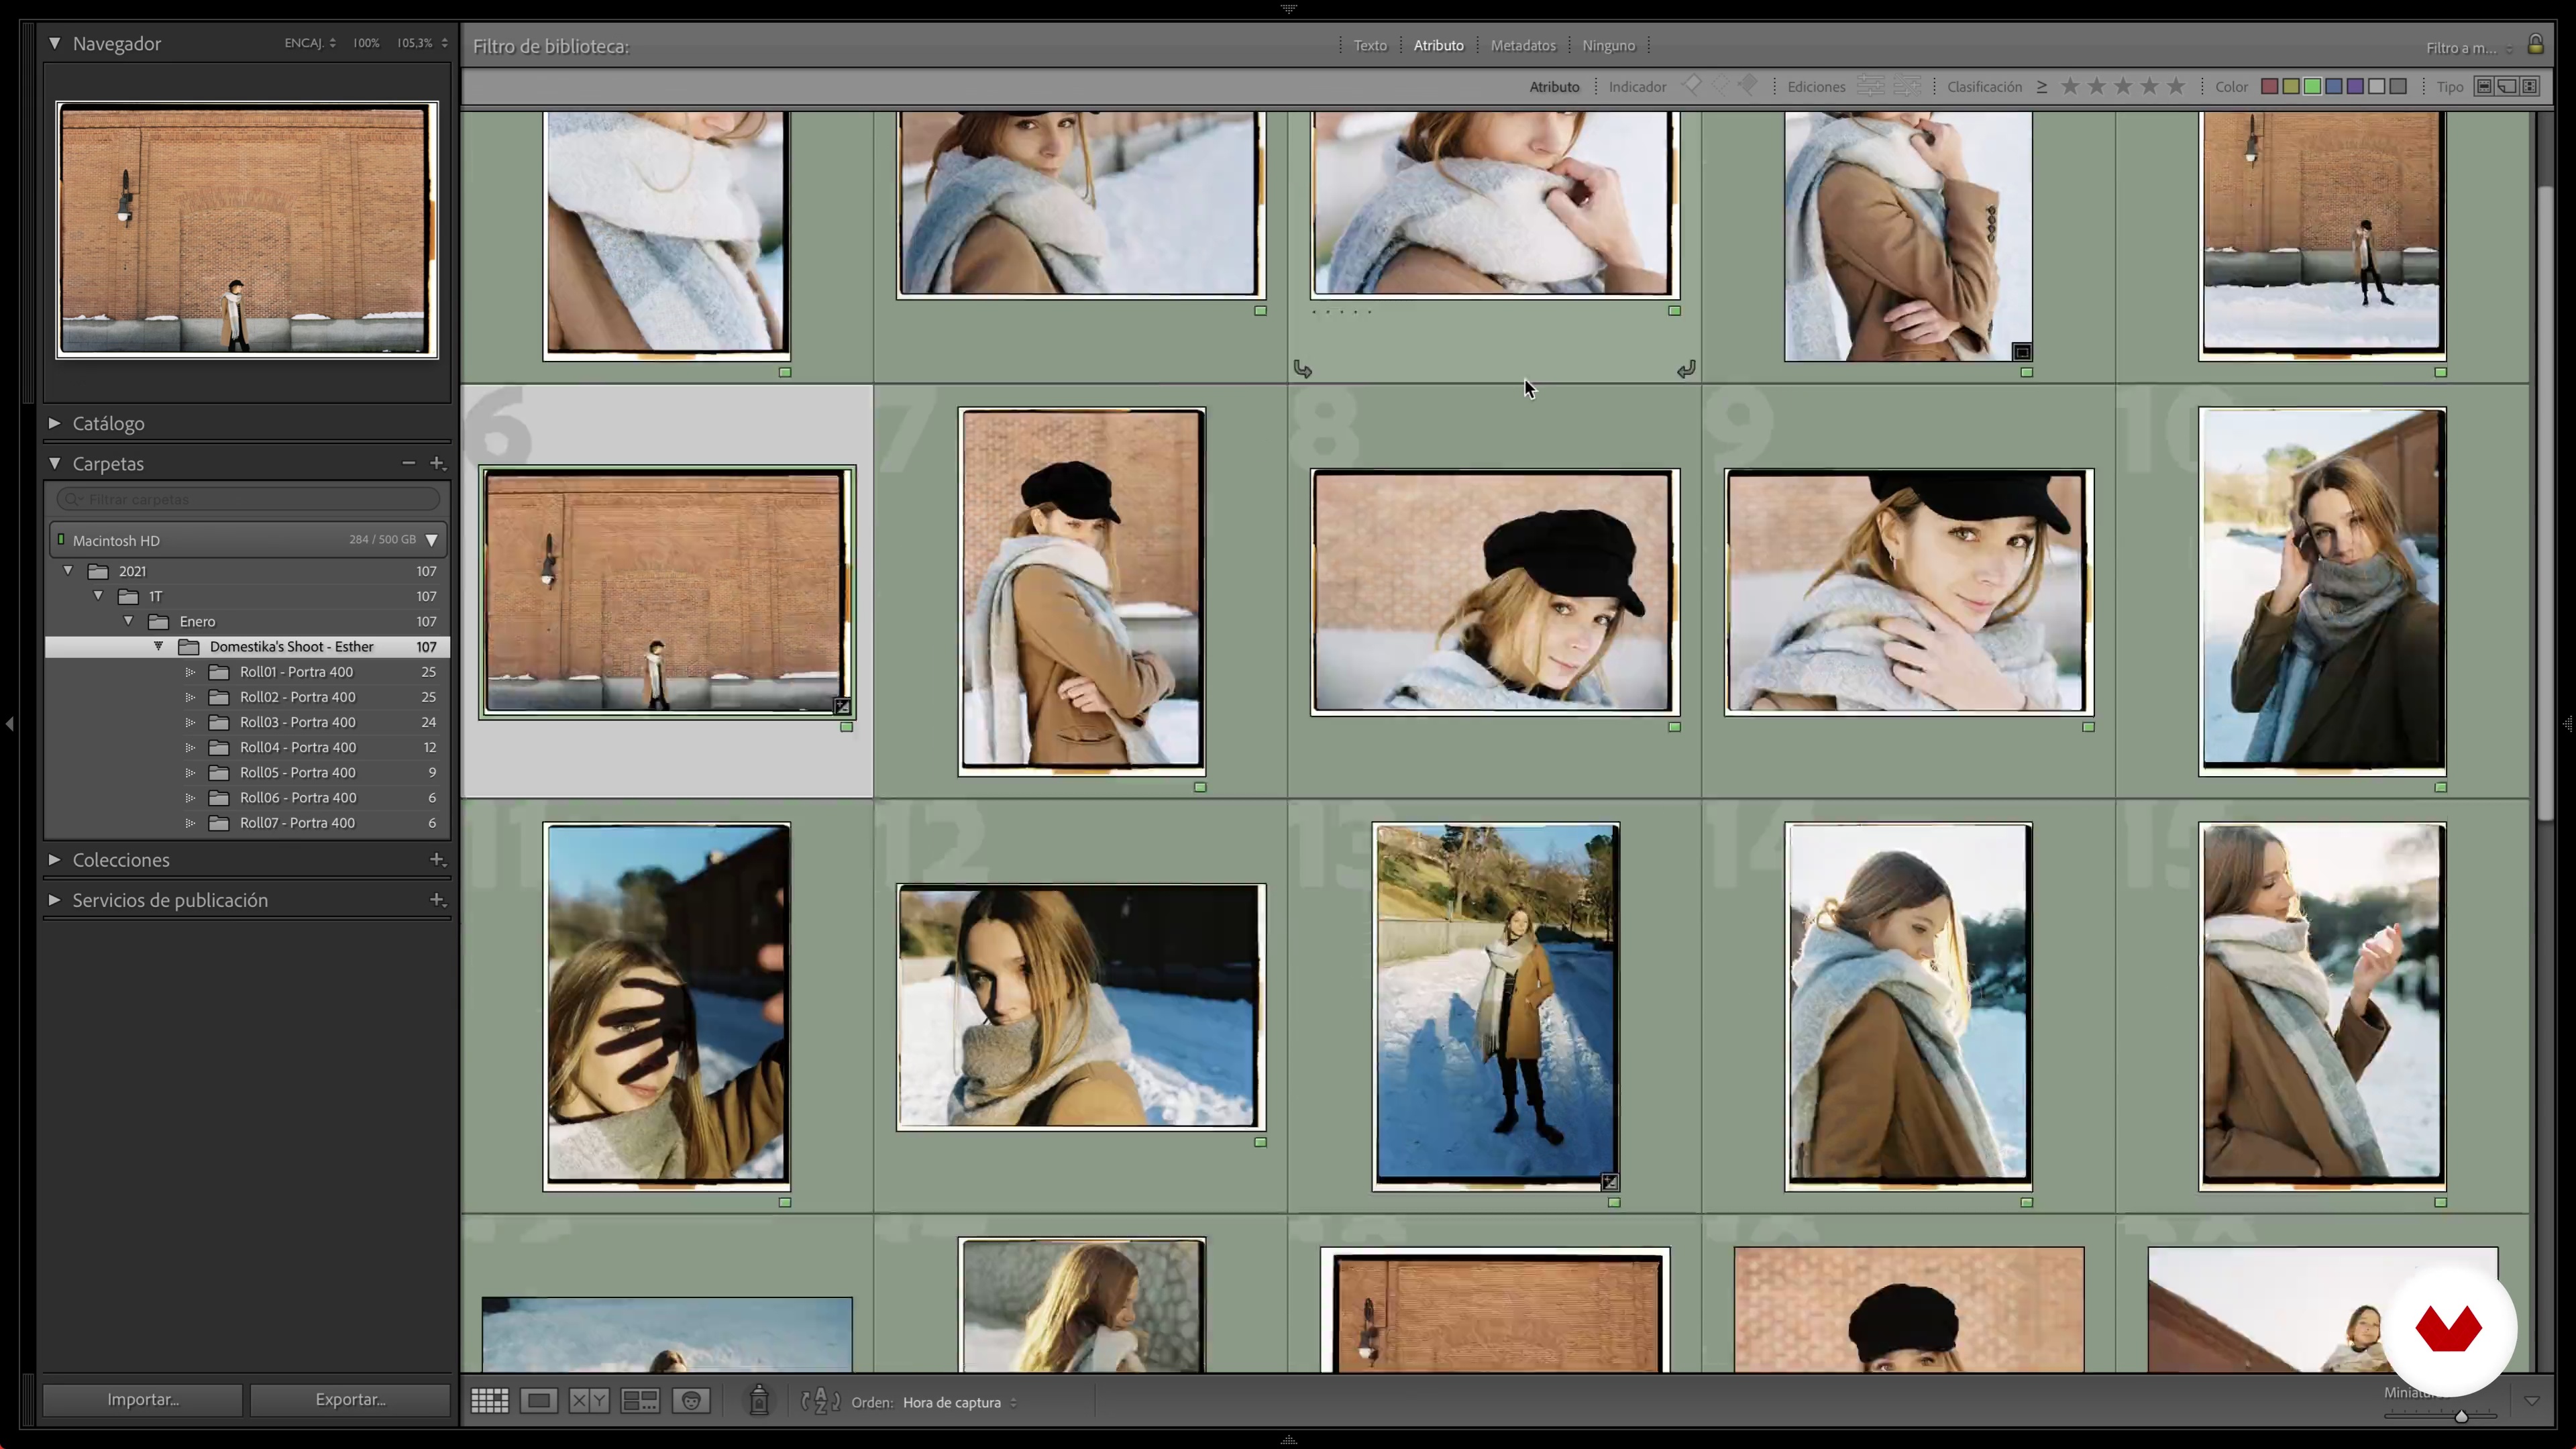The width and height of the screenshot is (2576, 1449).
Task: Filter by rejected flag indicator
Action: pos(1748,86)
